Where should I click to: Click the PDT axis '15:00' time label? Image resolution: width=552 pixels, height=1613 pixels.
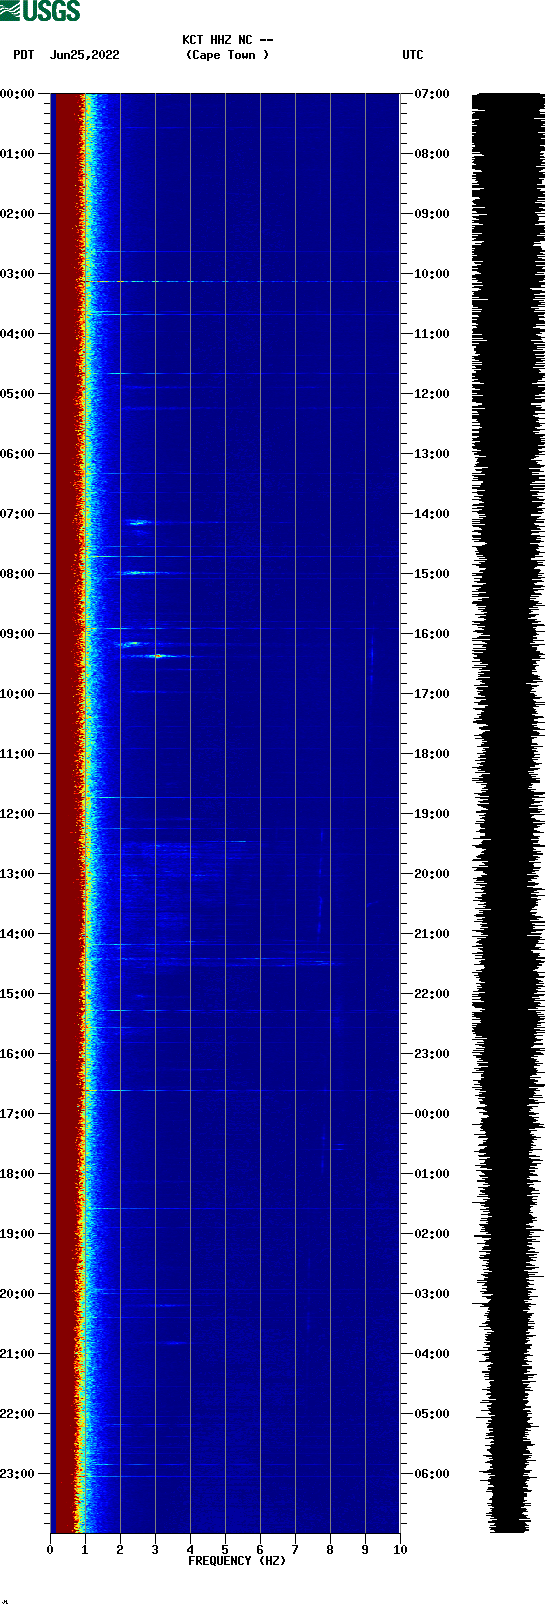point(18,994)
